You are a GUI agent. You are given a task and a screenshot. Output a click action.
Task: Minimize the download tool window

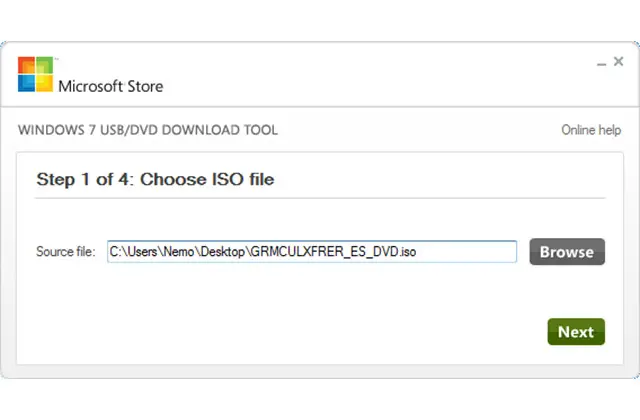(602, 64)
